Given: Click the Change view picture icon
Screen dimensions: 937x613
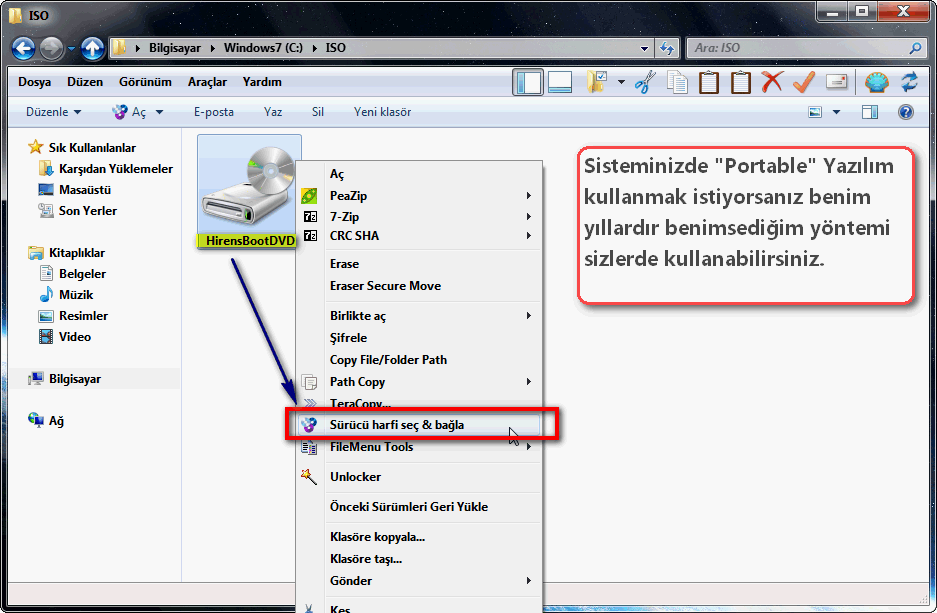Looking at the screenshot, I should click(815, 112).
